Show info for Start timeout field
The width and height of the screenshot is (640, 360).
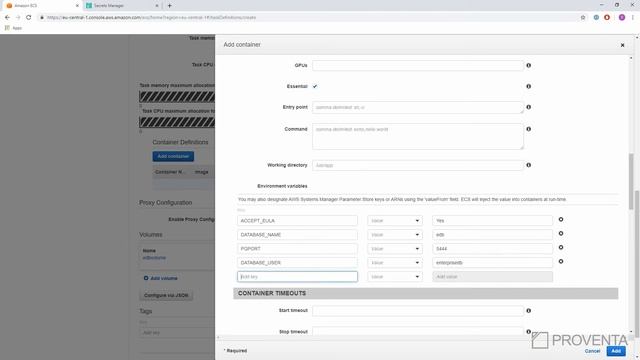(529, 311)
